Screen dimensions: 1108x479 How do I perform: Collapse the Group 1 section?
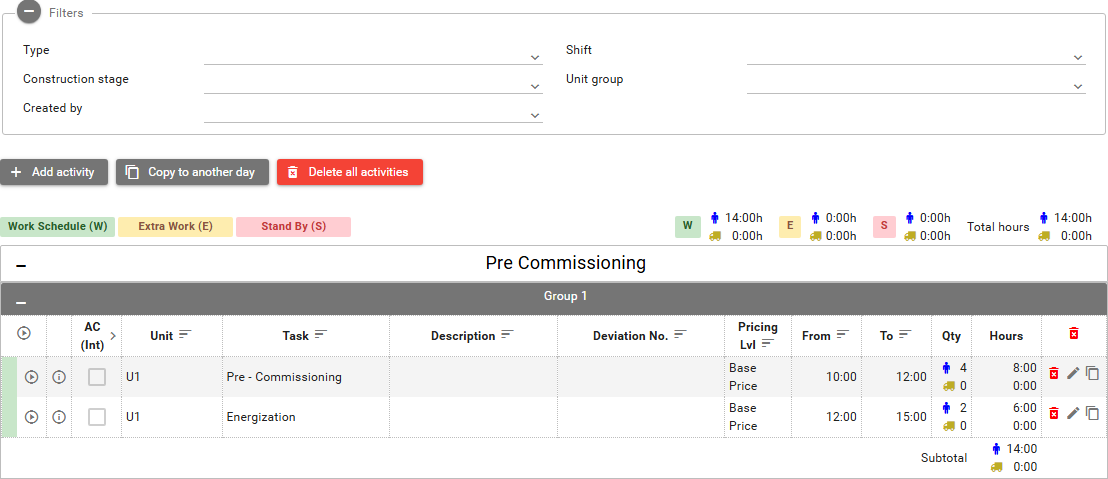[x=21, y=302]
